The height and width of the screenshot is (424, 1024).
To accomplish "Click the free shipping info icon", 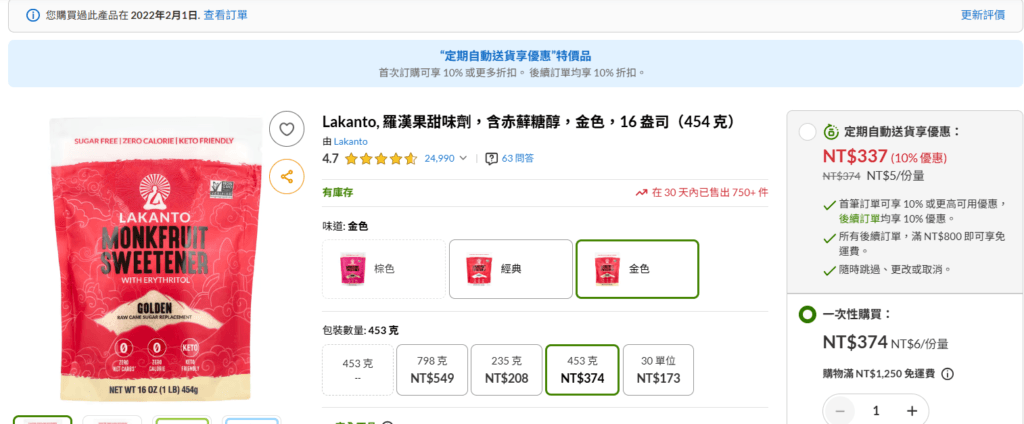I will pos(947,374).
